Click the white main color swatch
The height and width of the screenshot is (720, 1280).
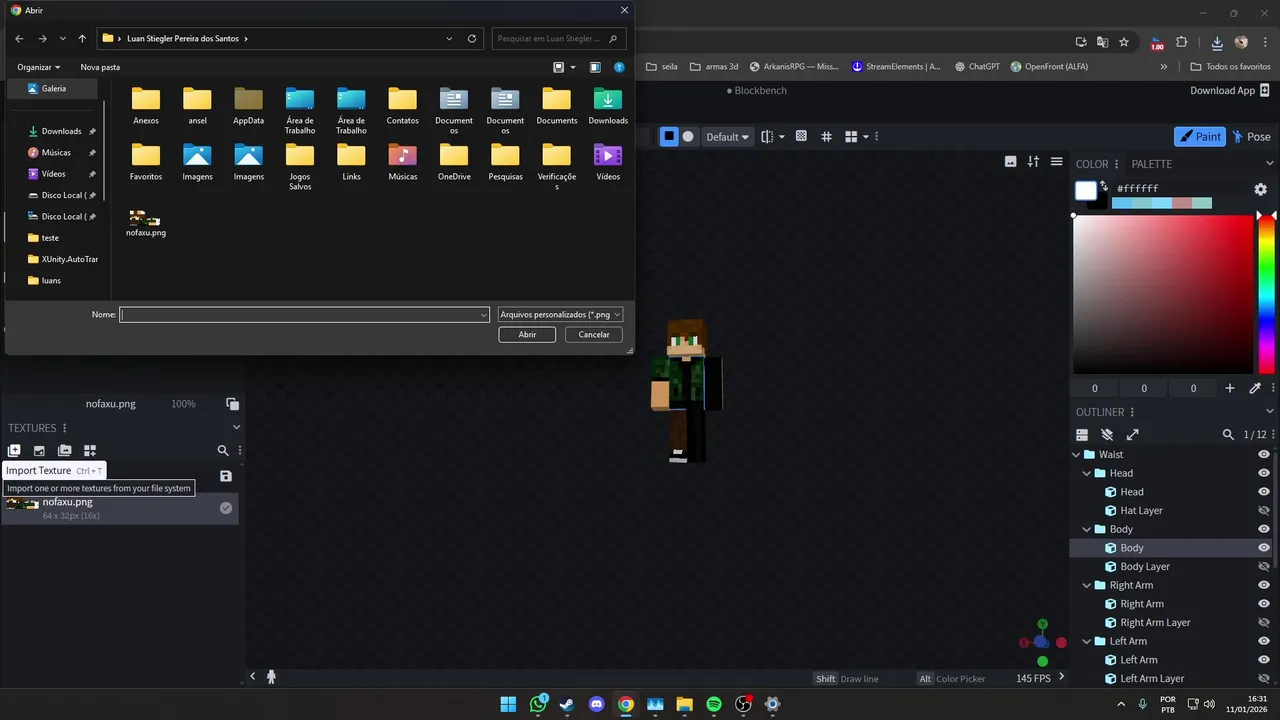click(x=1086, y=191)
